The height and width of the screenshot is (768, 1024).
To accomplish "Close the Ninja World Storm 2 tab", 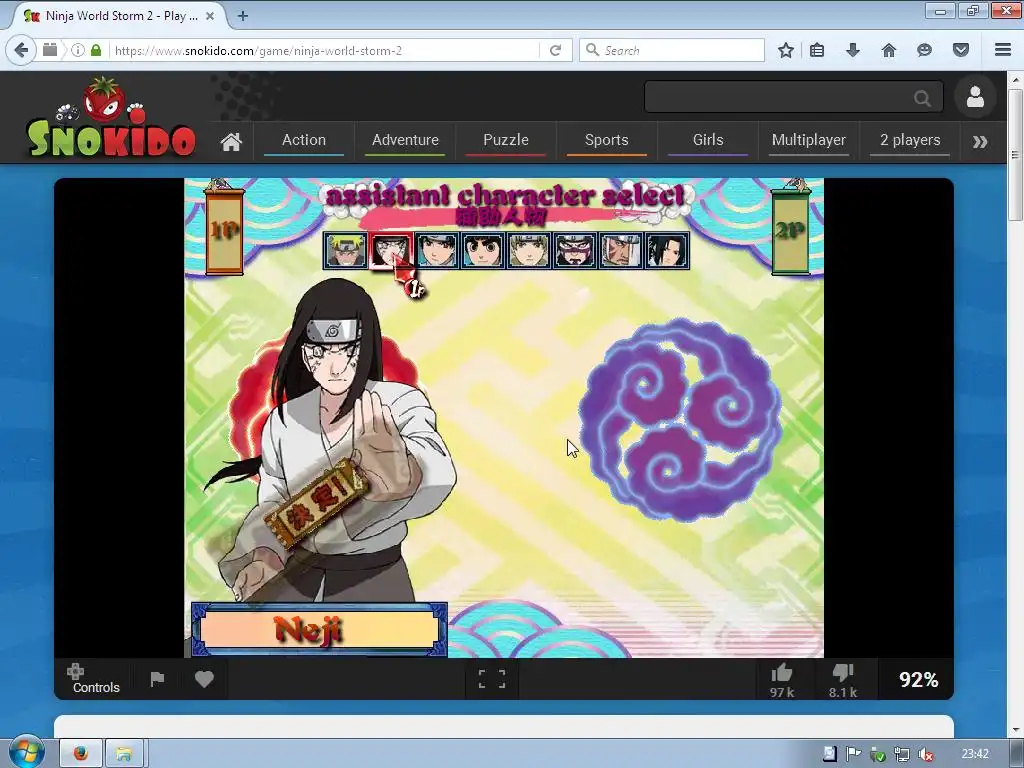I will point(210,16).
